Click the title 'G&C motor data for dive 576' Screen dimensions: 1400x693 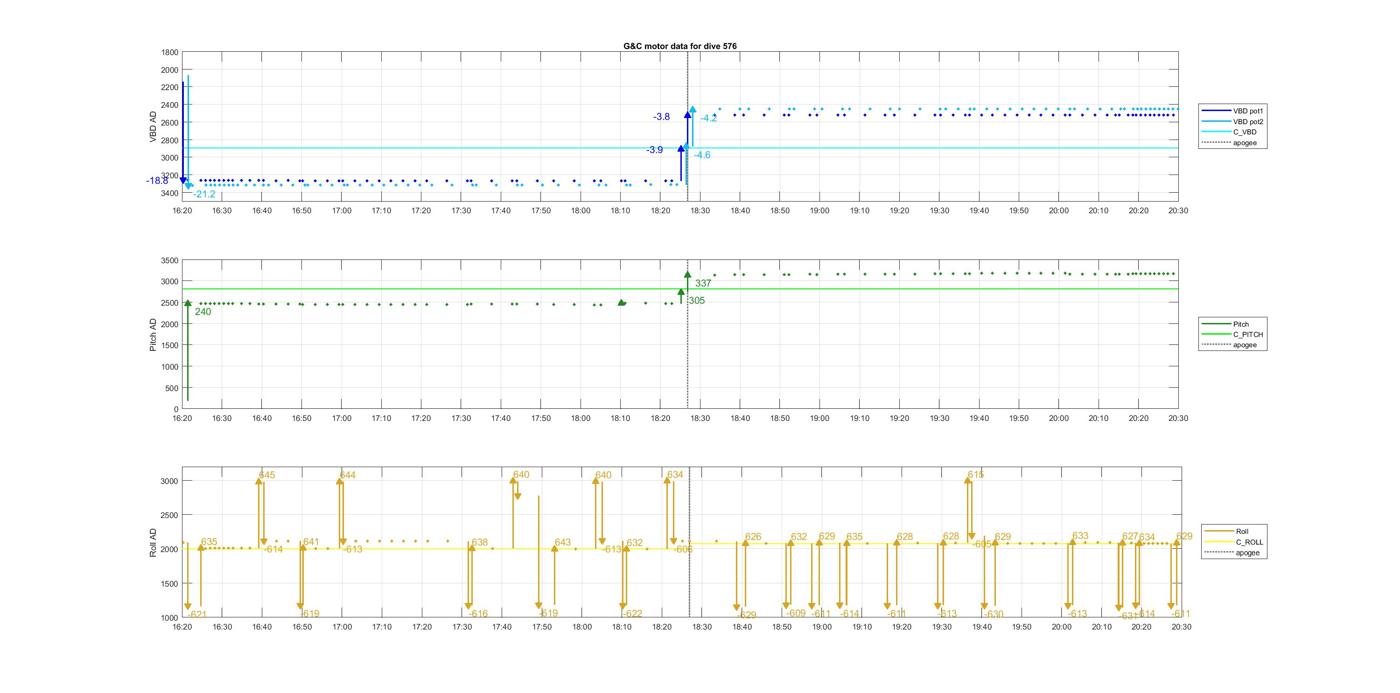(x=680, y=46)
